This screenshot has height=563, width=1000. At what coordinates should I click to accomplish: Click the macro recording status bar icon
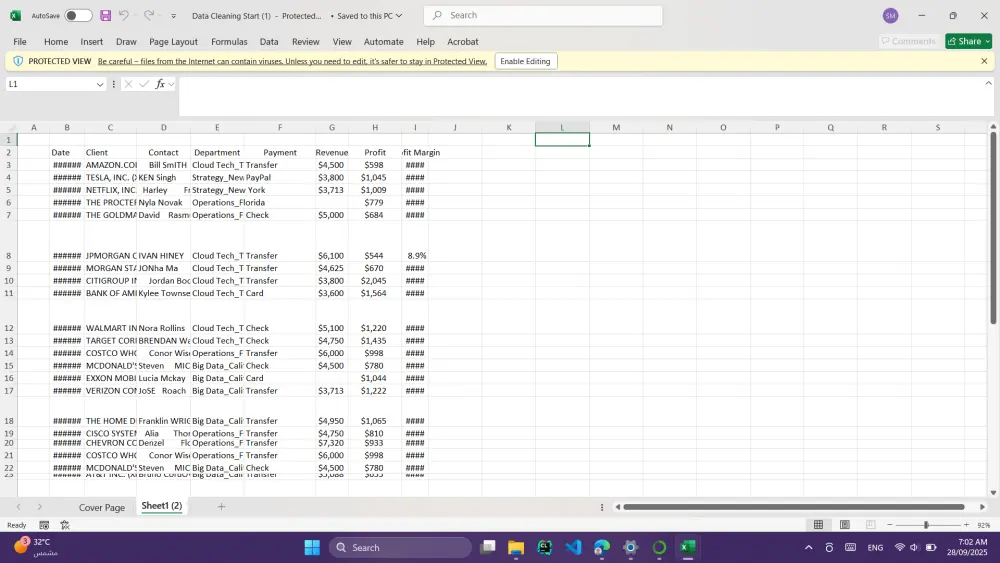(x=44, y=525)
